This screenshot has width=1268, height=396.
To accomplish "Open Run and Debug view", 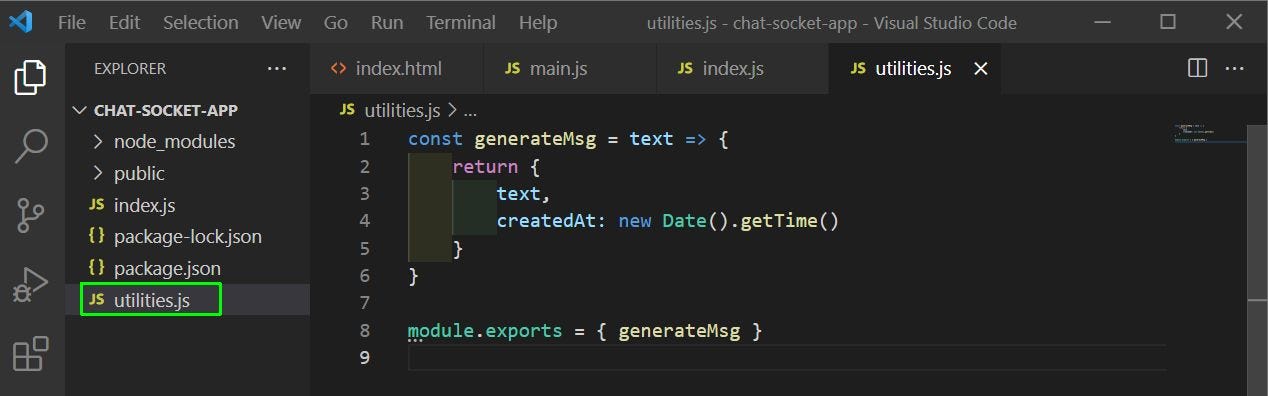I will (31, 285).
